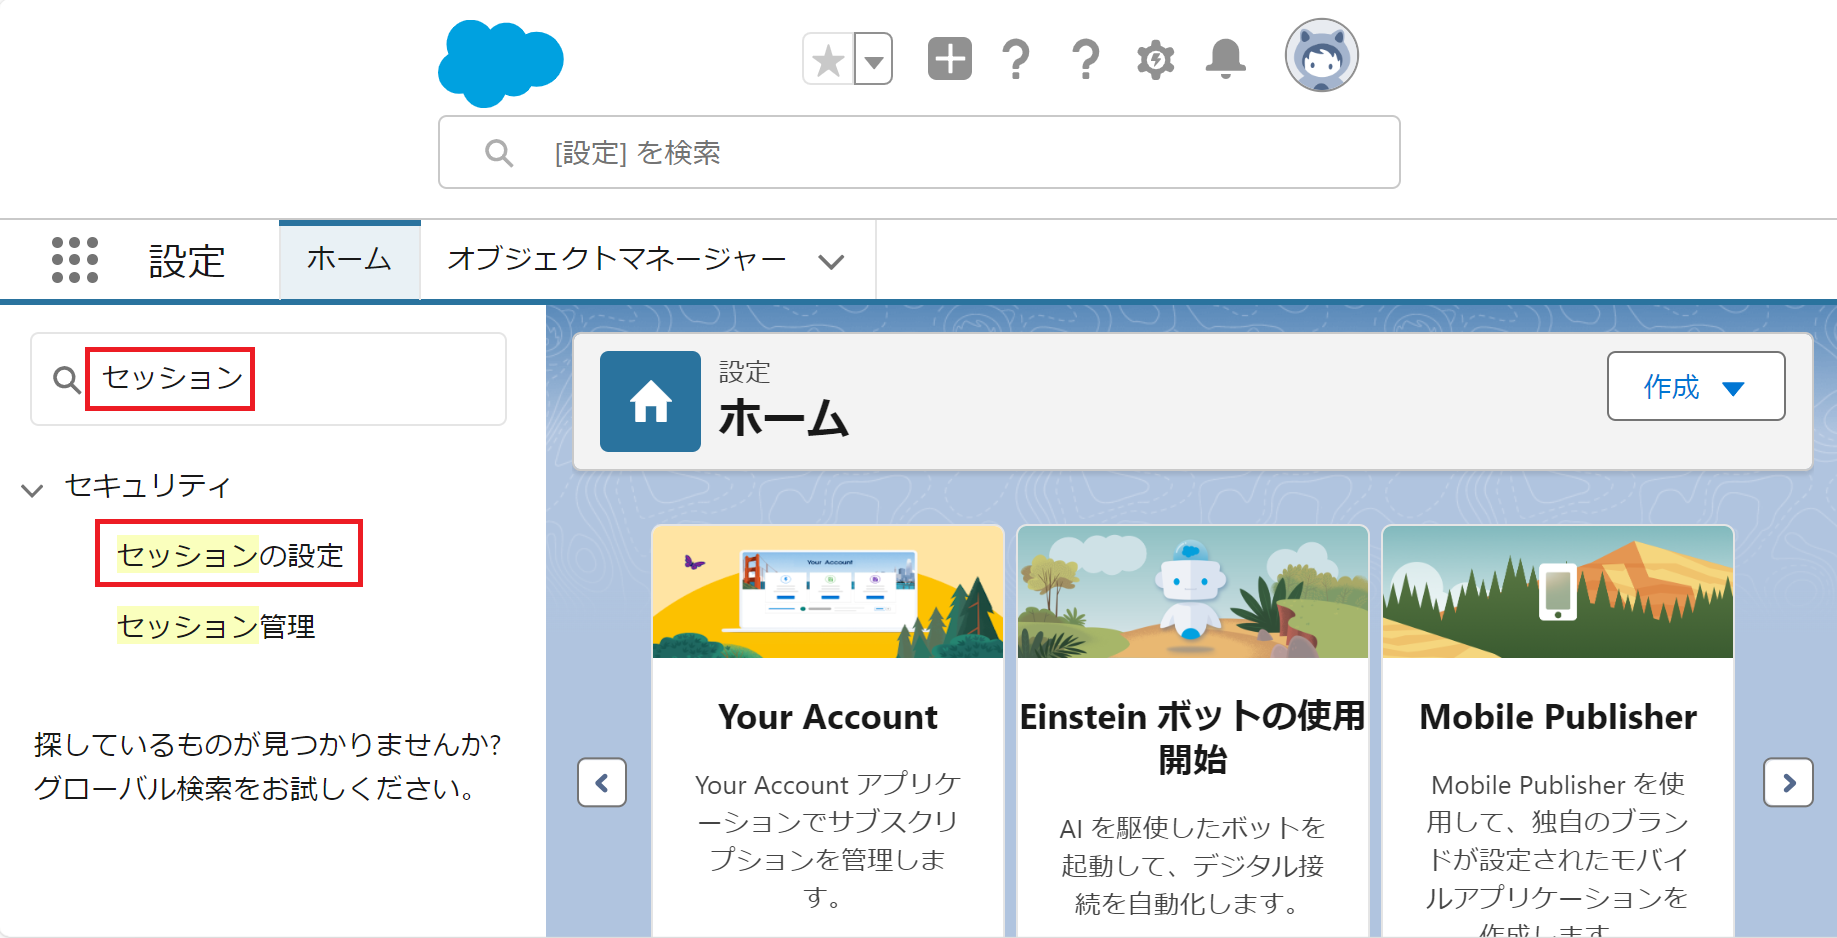
Task: Open the global actions plus icon
Action: tap(949, 59)
